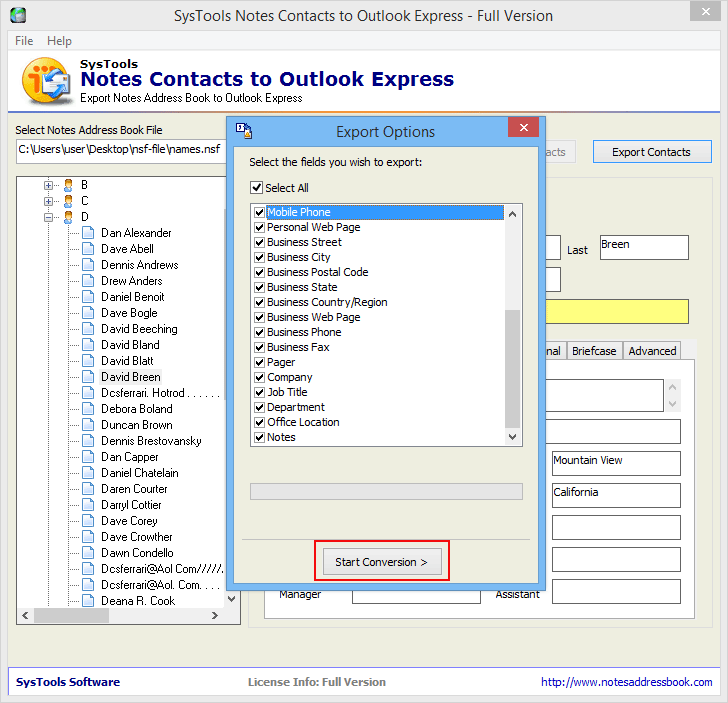Screen dimensions: 728x703
Task: Click the document icon for Daniel Chatelain
Action: [x=88, y=473]
